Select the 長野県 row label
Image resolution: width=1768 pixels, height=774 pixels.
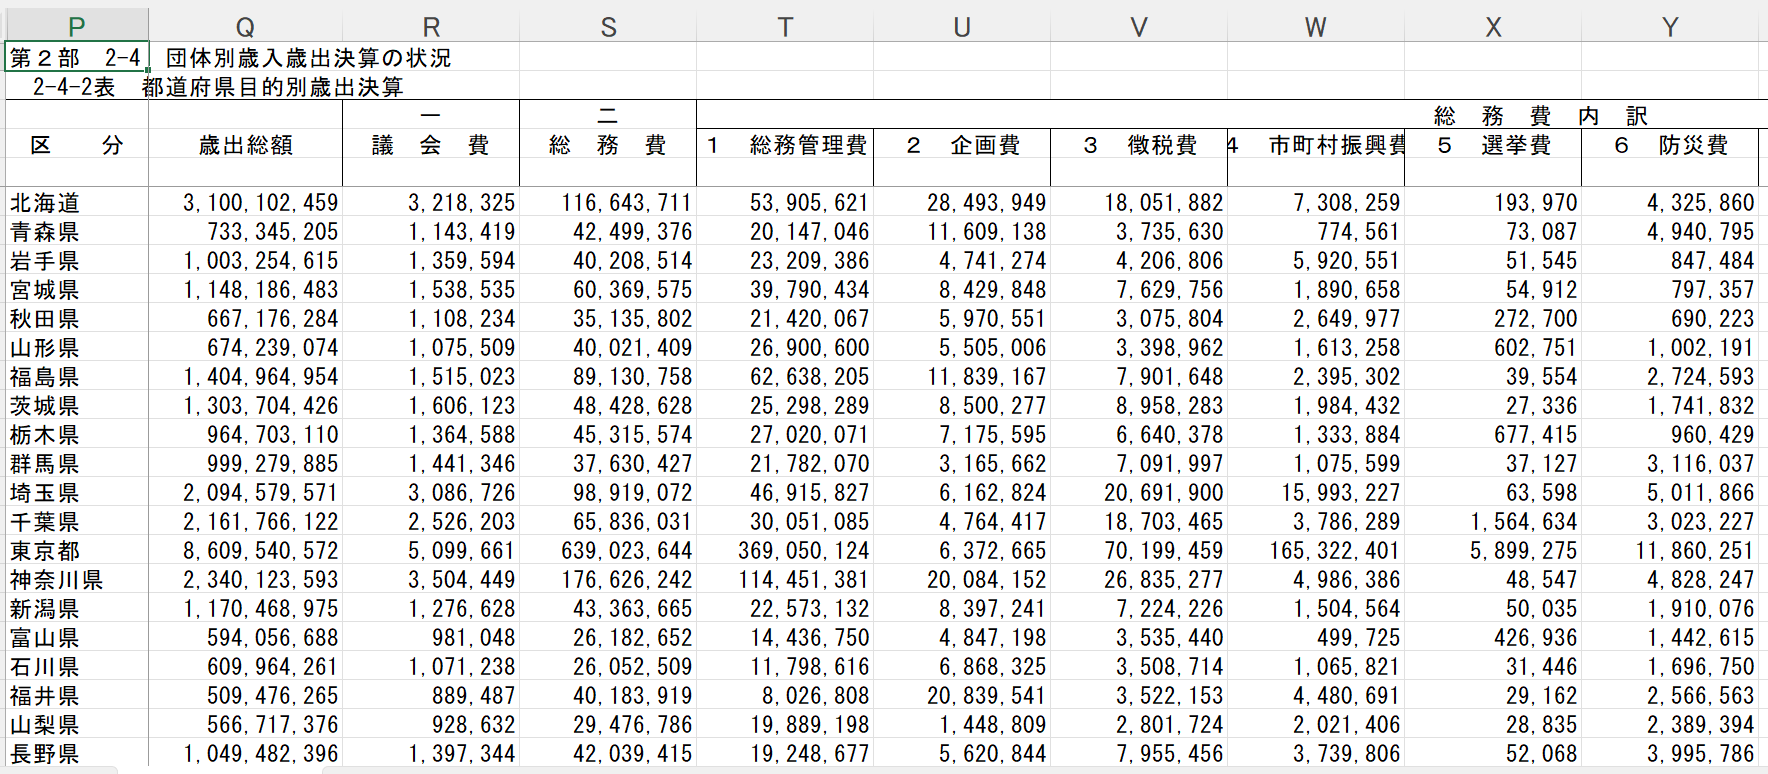pos(76,754)
